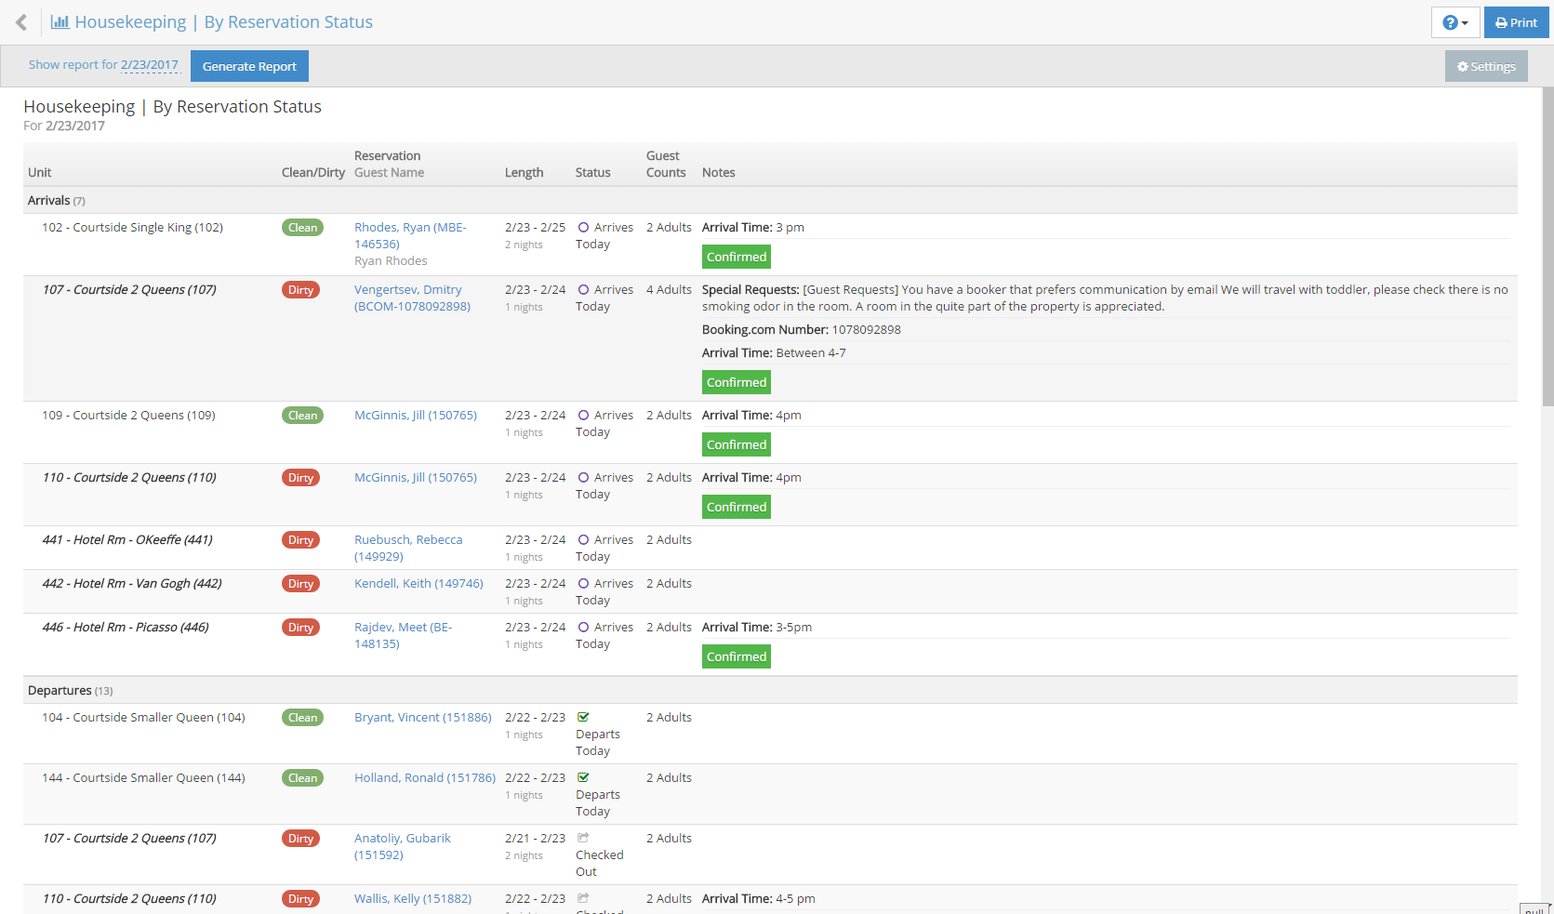Click the Housekeeping bar chart icon
1554x914 pixels.
point(60,22)
